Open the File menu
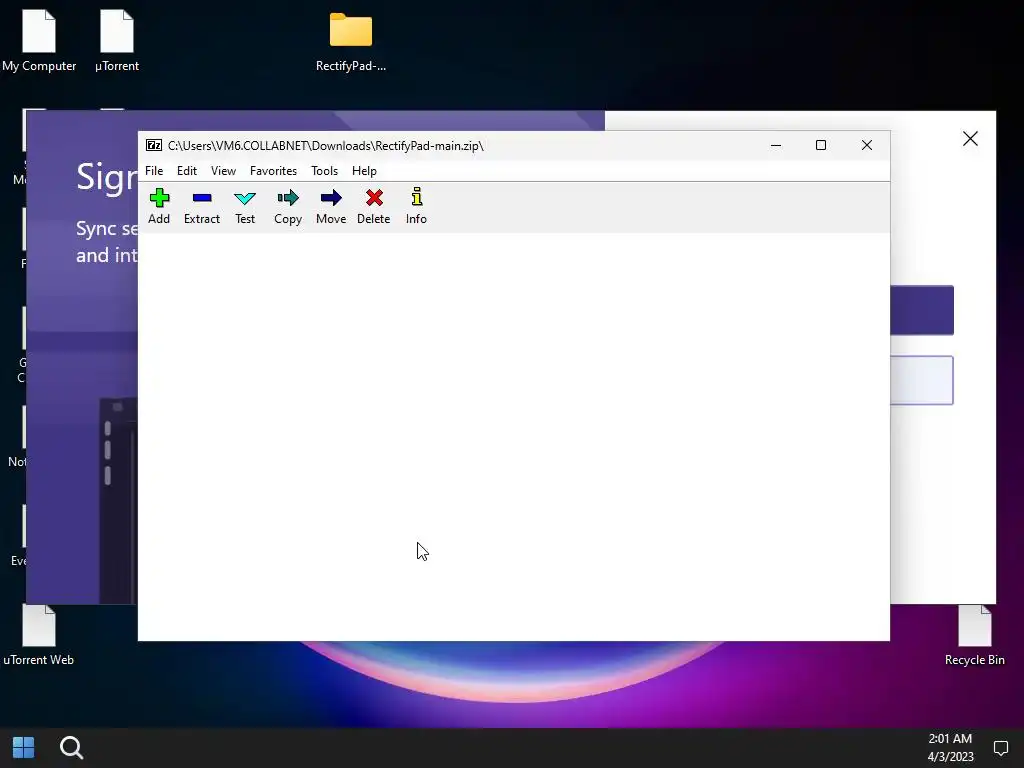Viewport: 1024px width, 768px height. 154,170
